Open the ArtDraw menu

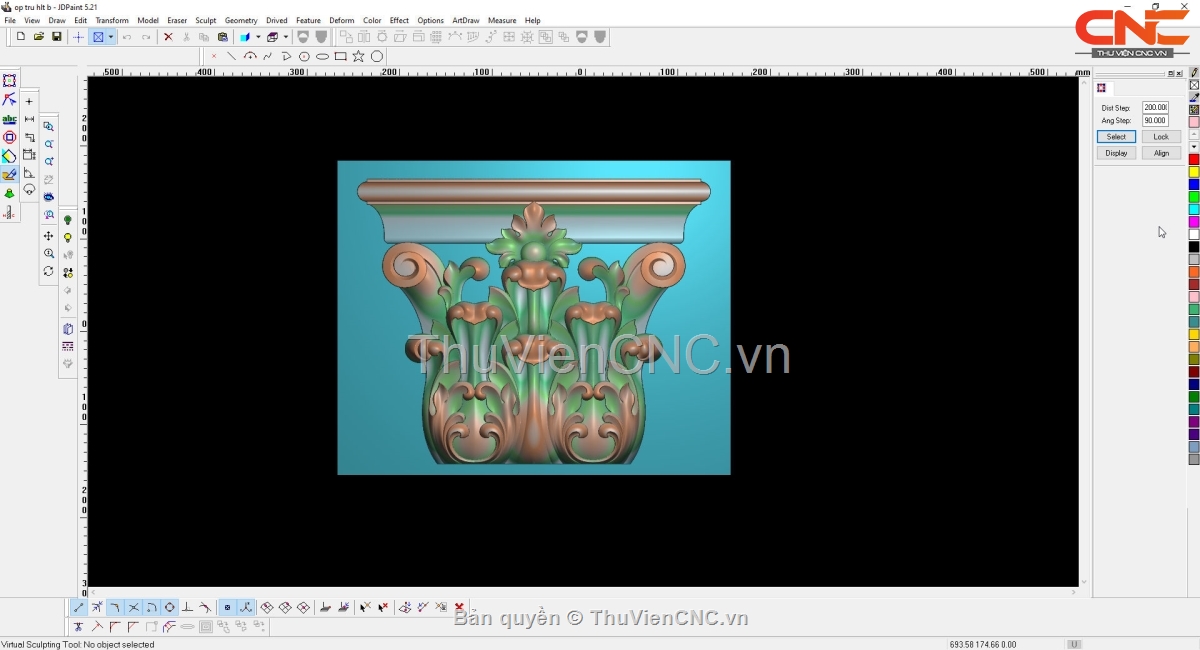[465, 20]
